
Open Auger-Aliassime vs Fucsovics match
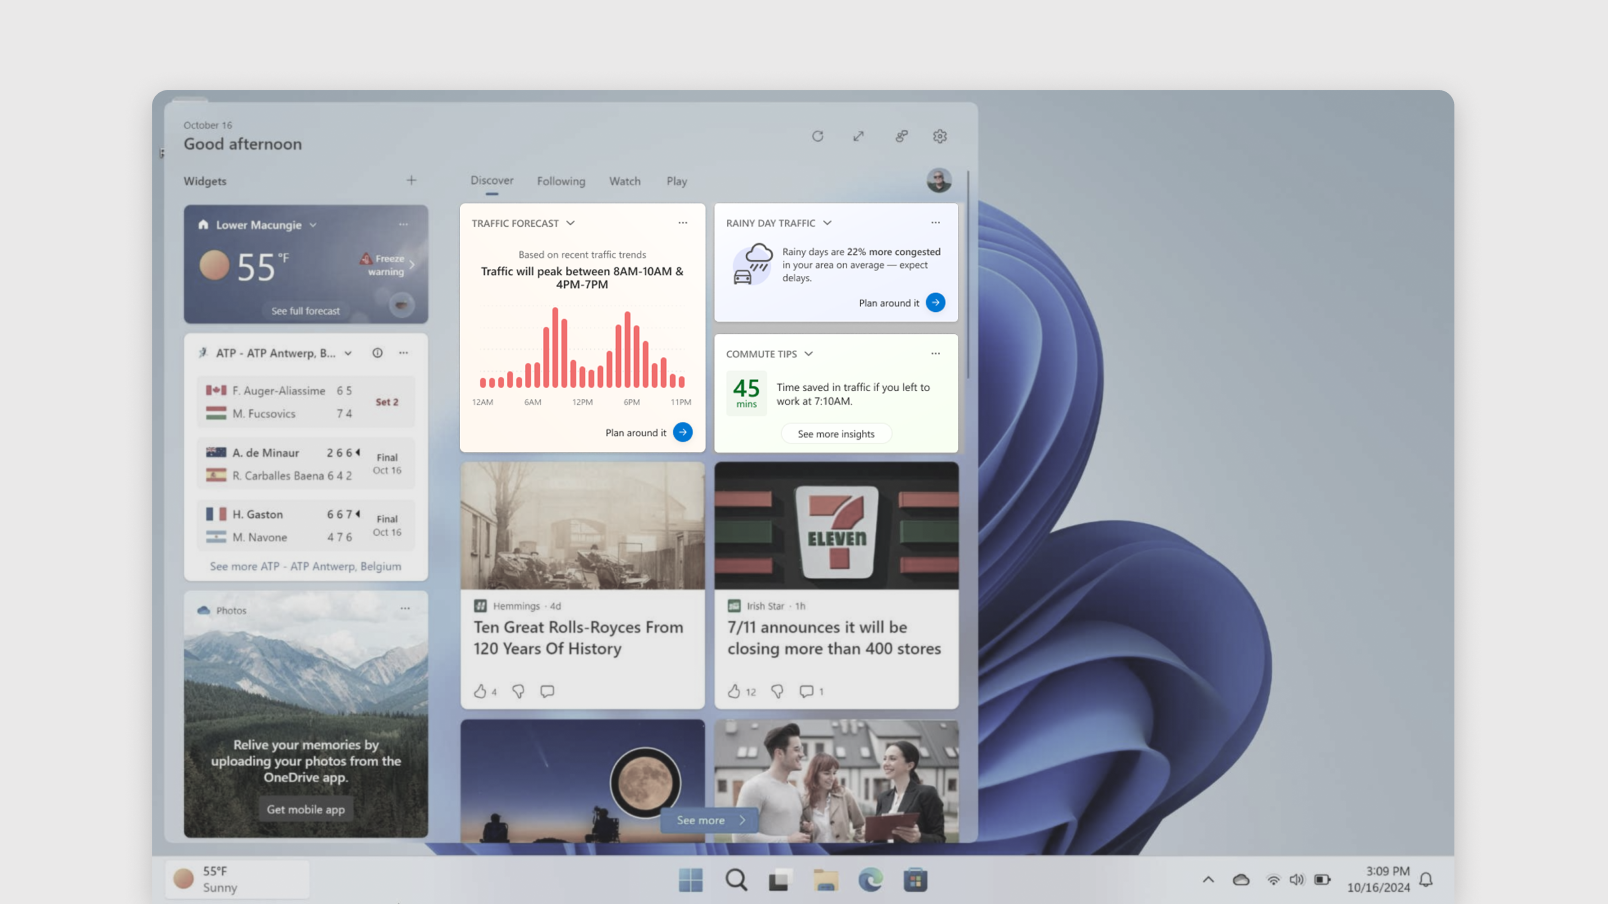coord(305,402)
